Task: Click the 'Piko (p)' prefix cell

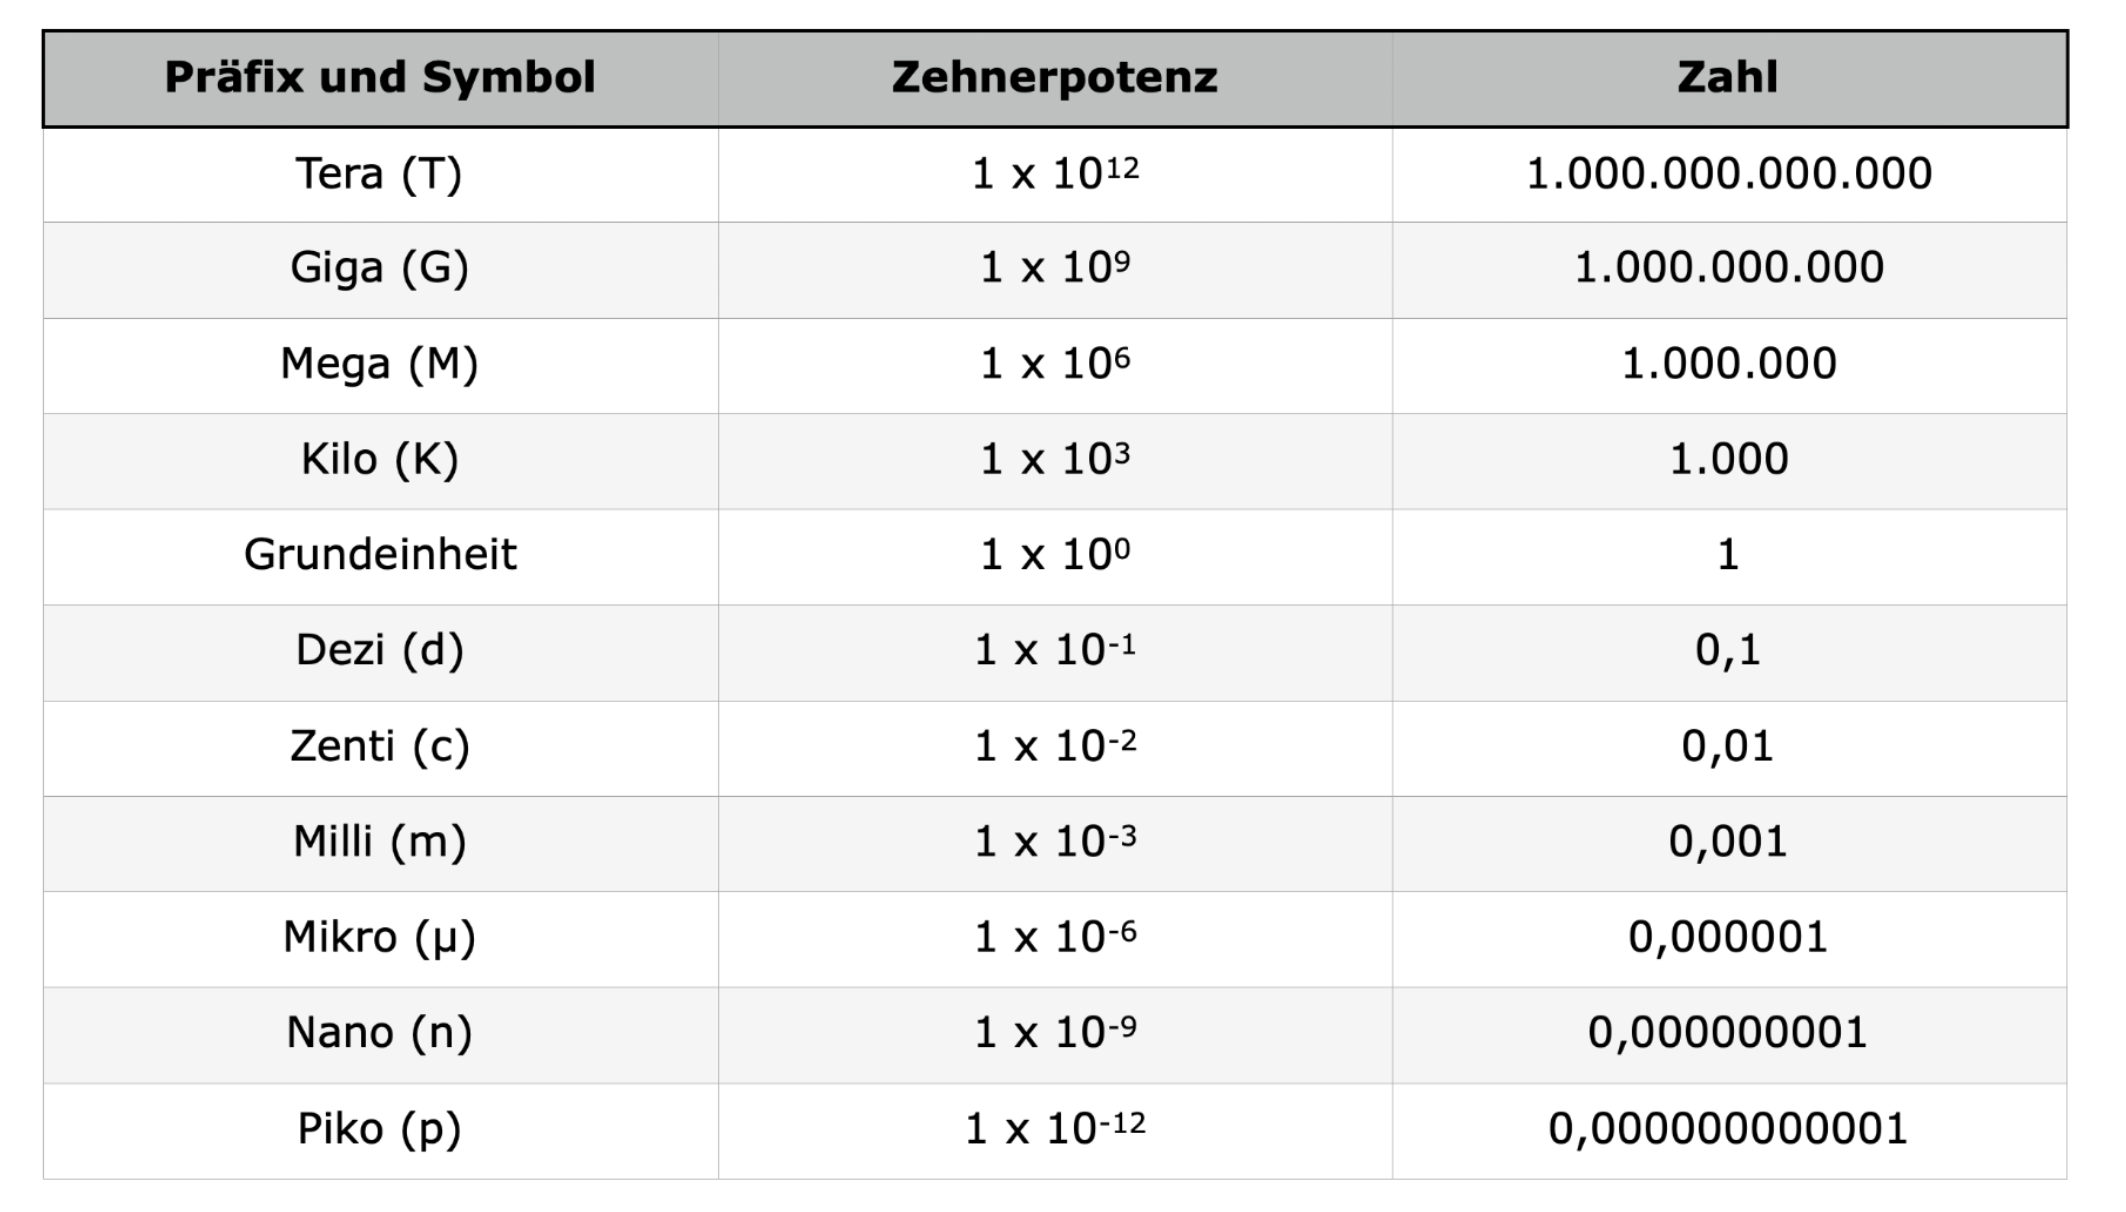Action: coord(380,1129)
